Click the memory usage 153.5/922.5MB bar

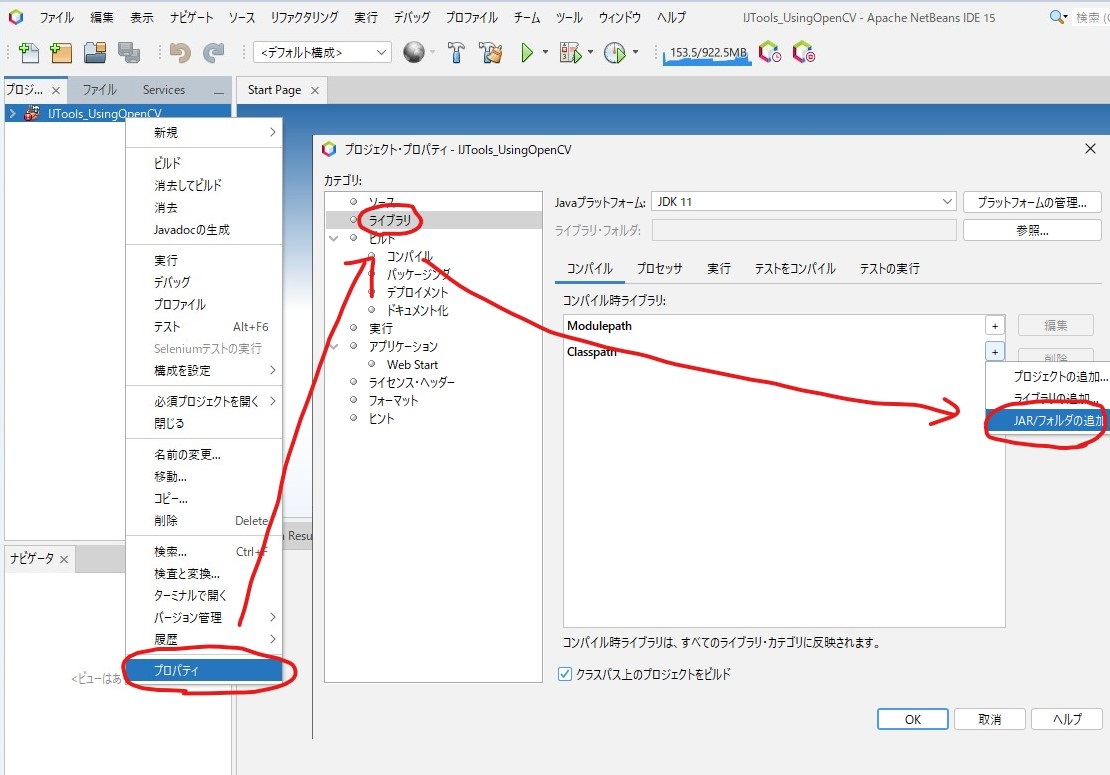(706, 53)
